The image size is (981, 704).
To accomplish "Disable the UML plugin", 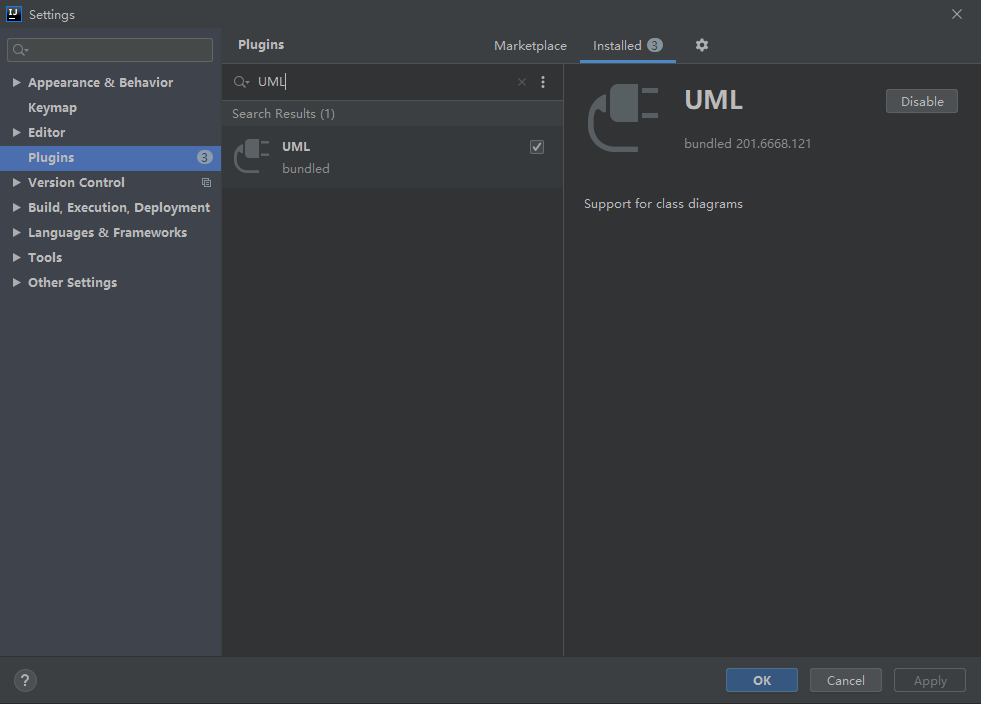I will tap(921, 101).
